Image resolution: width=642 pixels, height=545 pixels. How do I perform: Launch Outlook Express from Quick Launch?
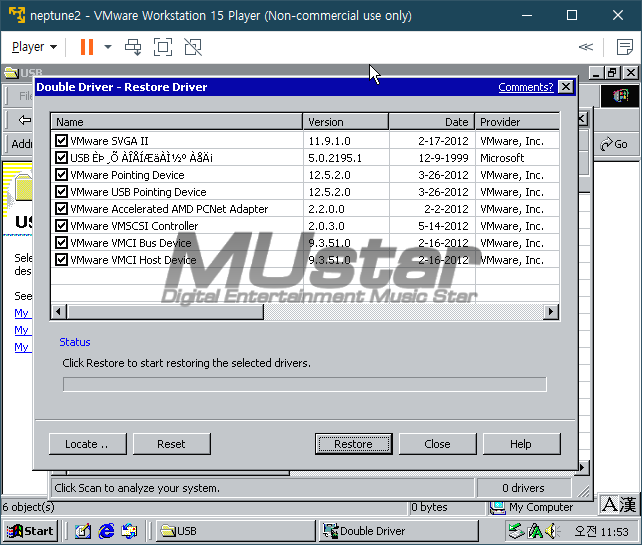pos(129,531)
